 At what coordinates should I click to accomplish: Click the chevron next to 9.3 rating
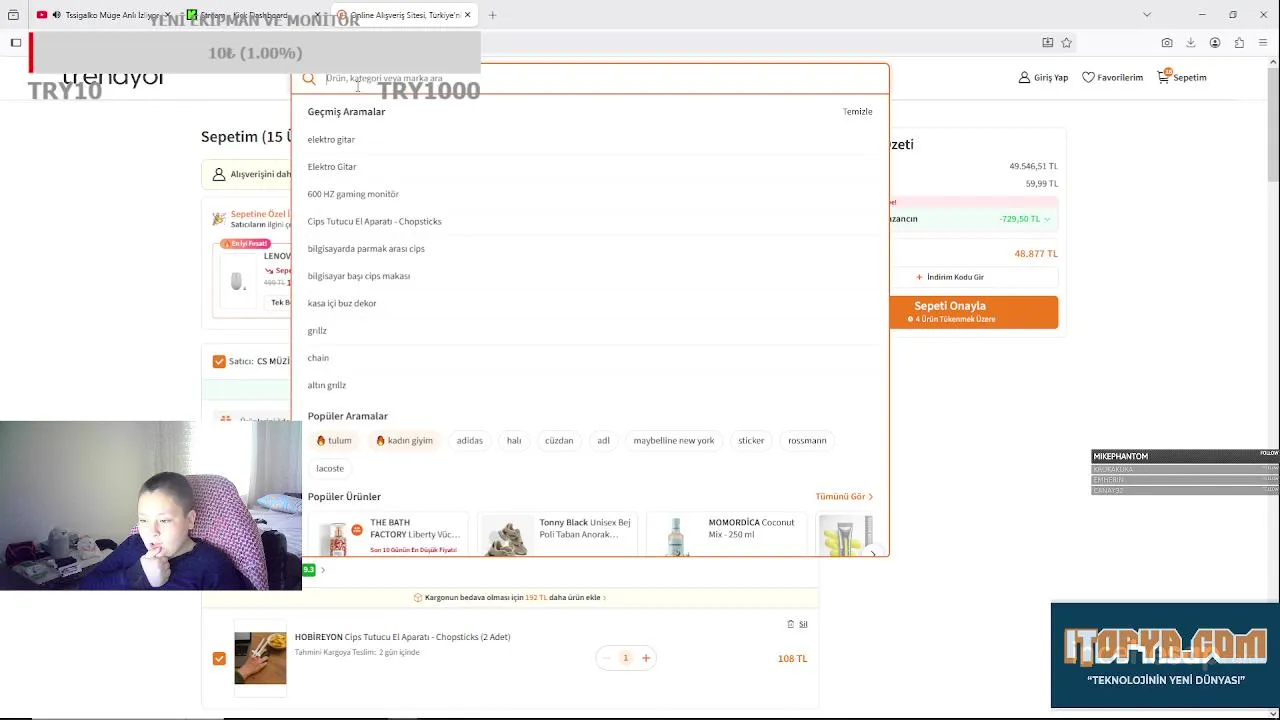[323, 570]
